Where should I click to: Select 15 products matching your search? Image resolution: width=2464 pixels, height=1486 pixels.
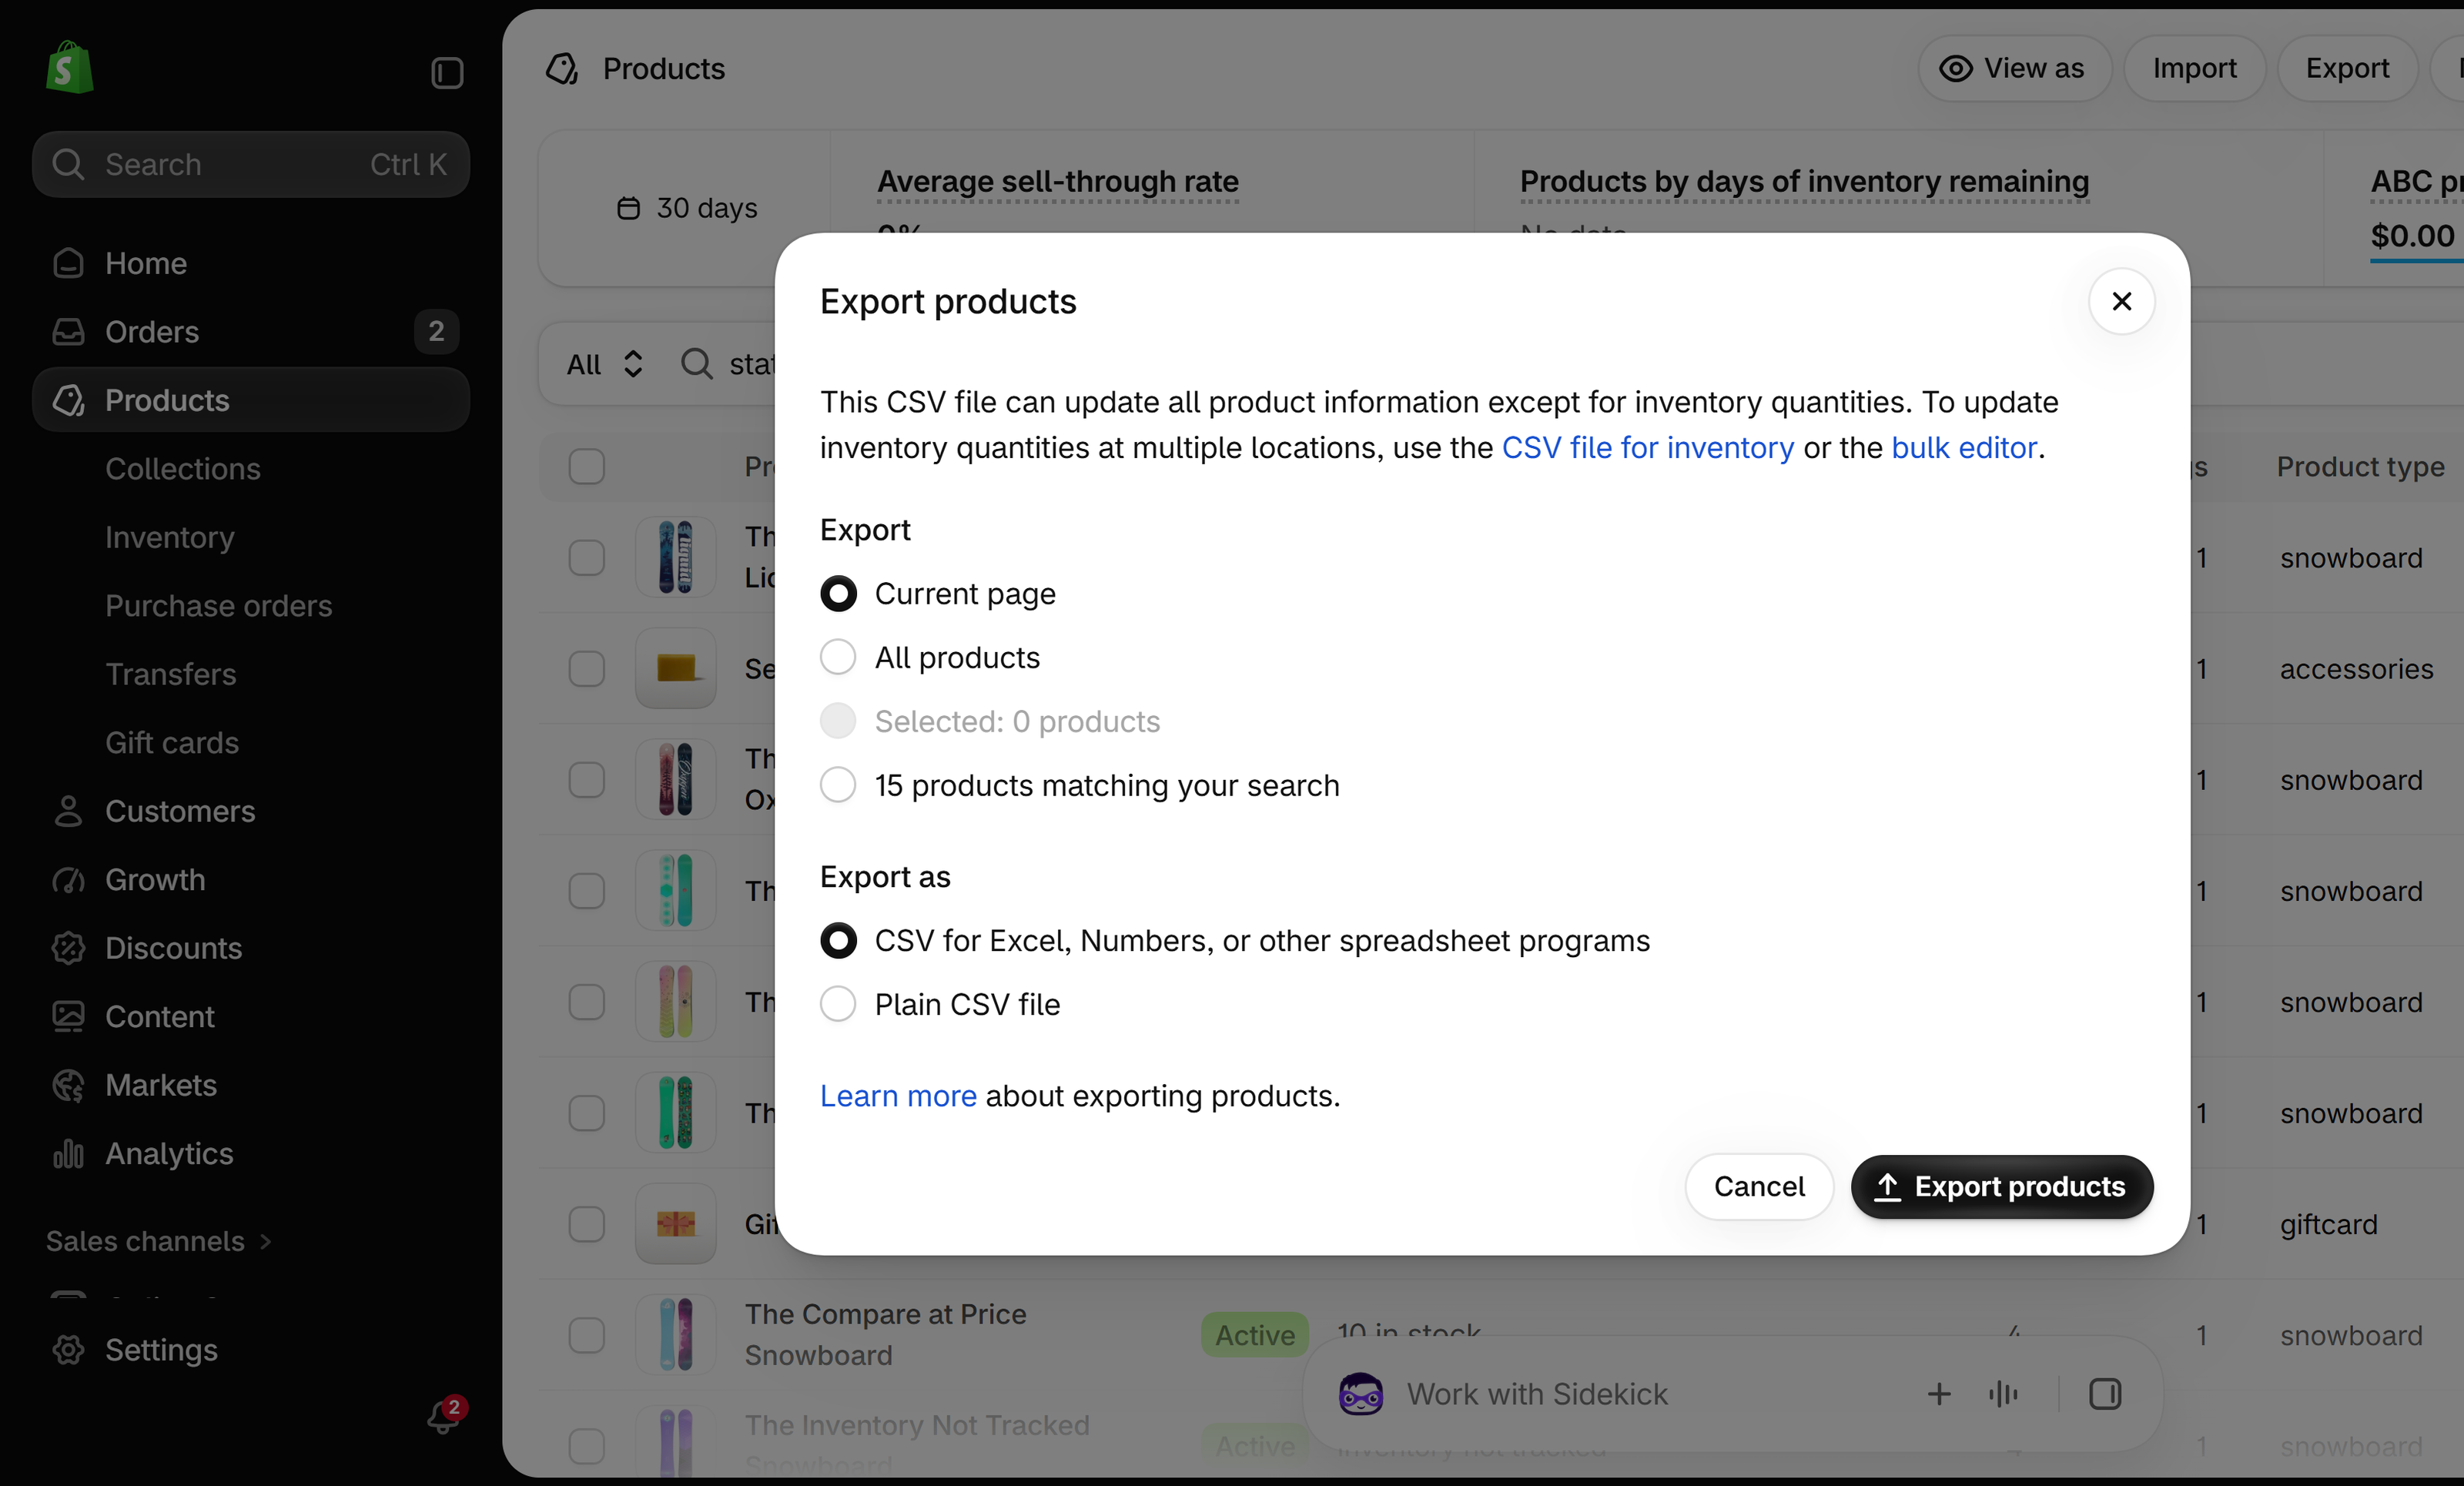[x=838, y=785]
